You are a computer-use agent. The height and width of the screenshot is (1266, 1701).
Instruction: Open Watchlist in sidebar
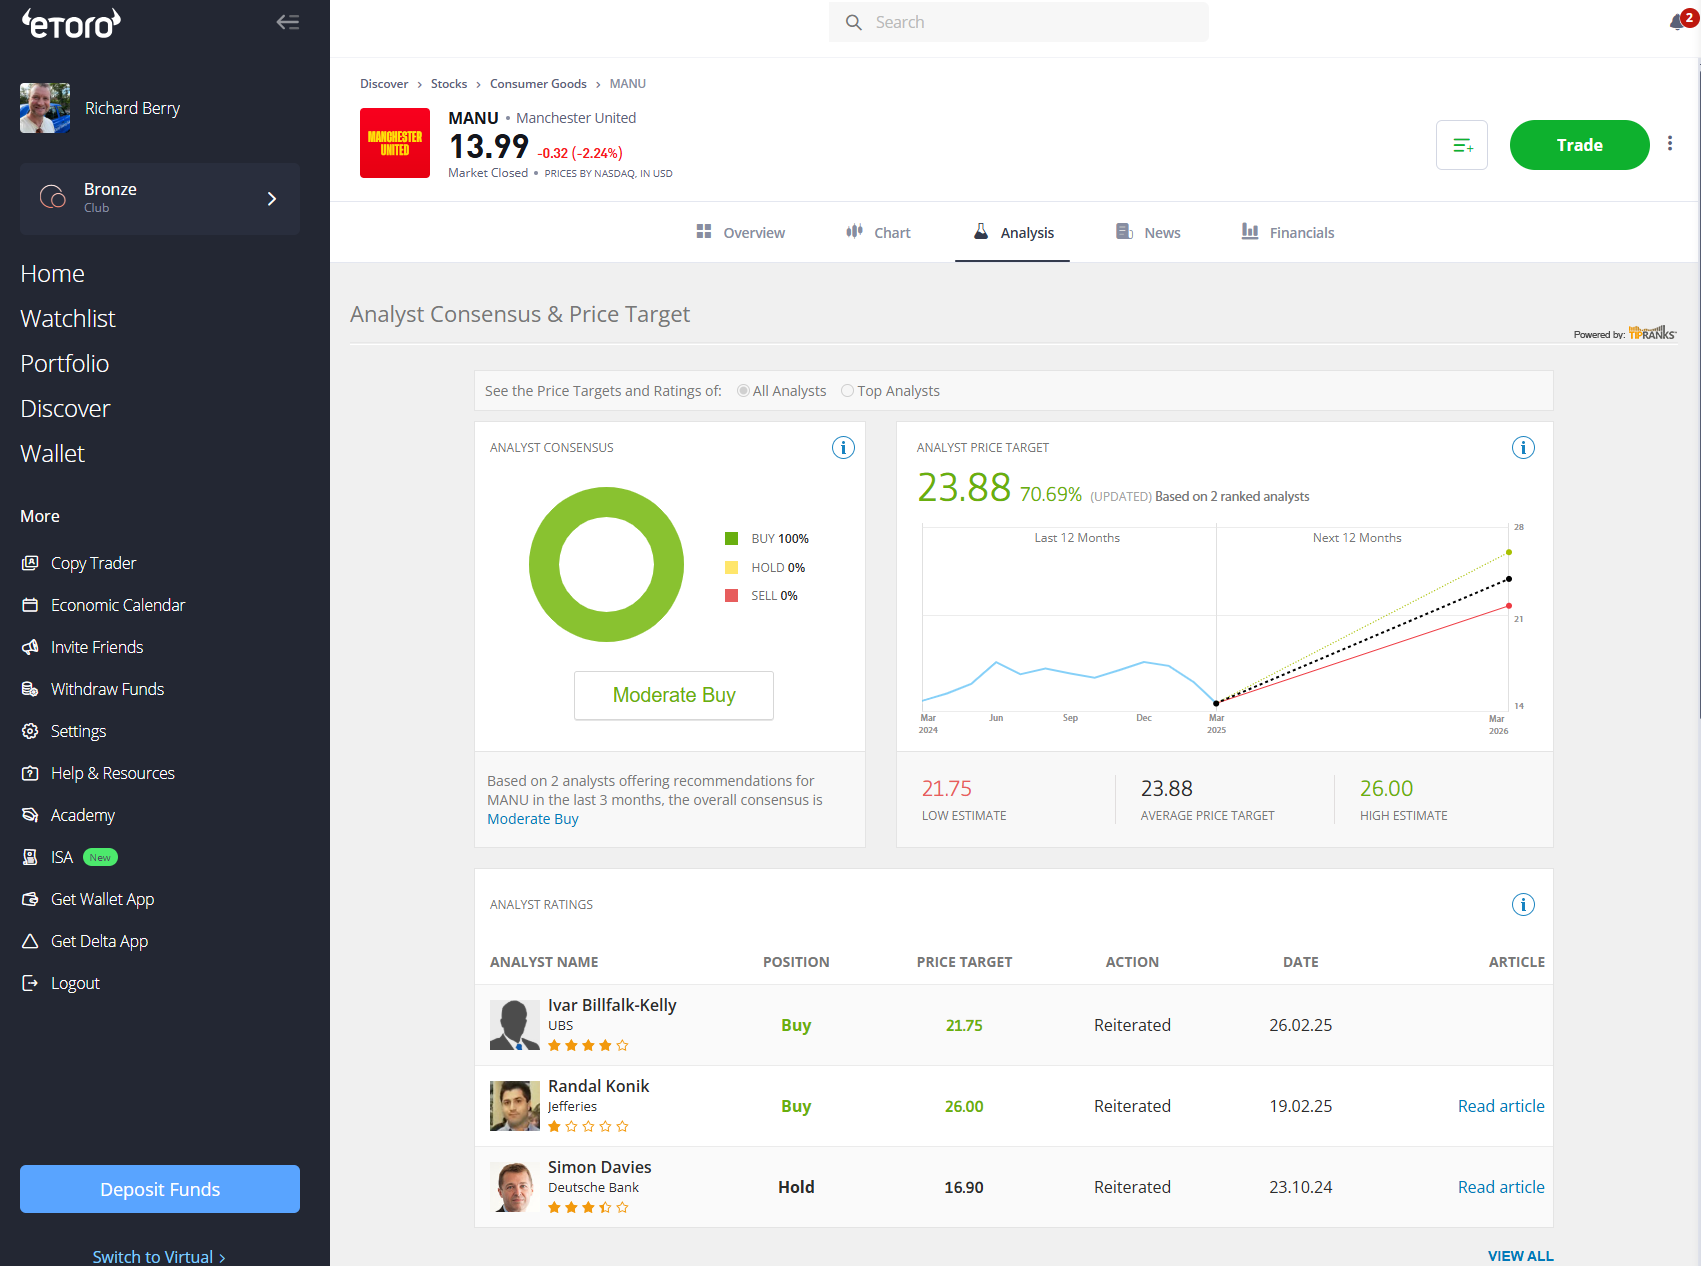point(68,319)
